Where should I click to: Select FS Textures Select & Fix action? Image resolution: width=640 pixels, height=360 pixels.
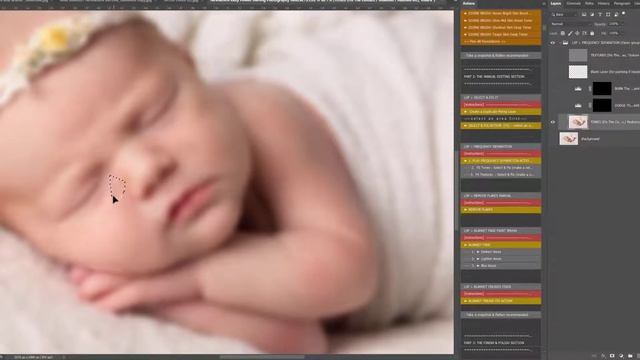coord(501,175)
